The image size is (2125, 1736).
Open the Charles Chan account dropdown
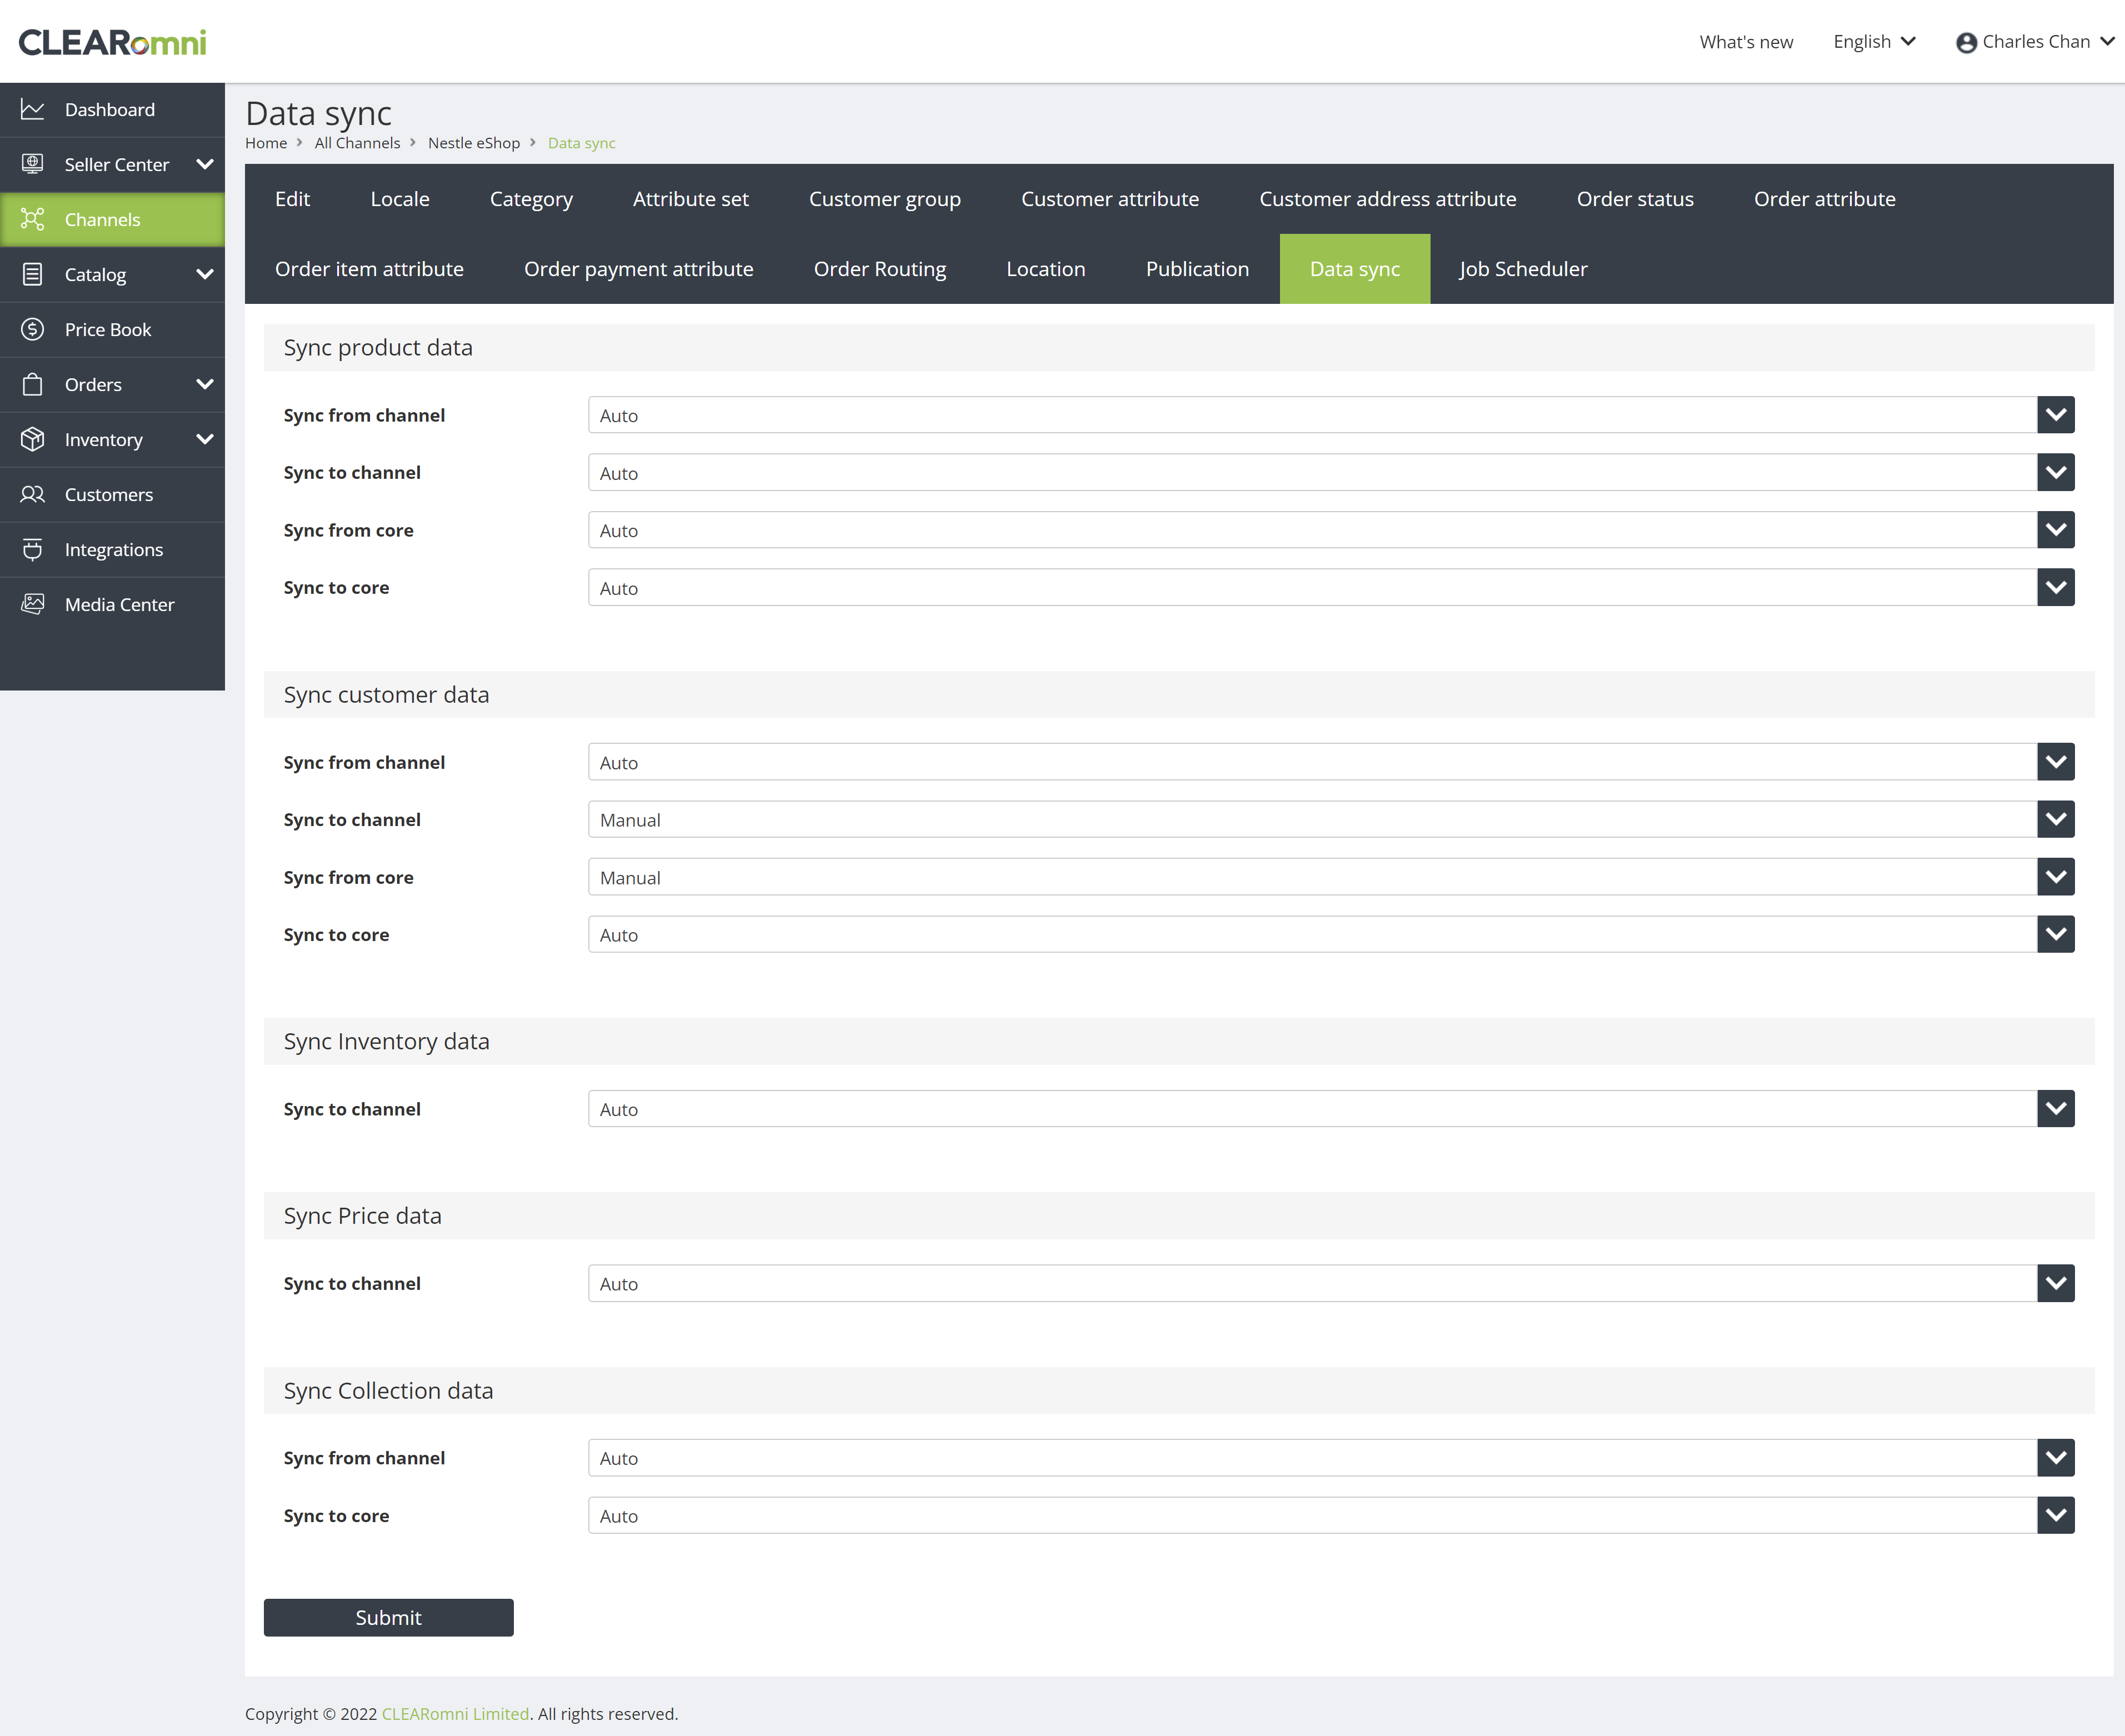(2035, 42)
